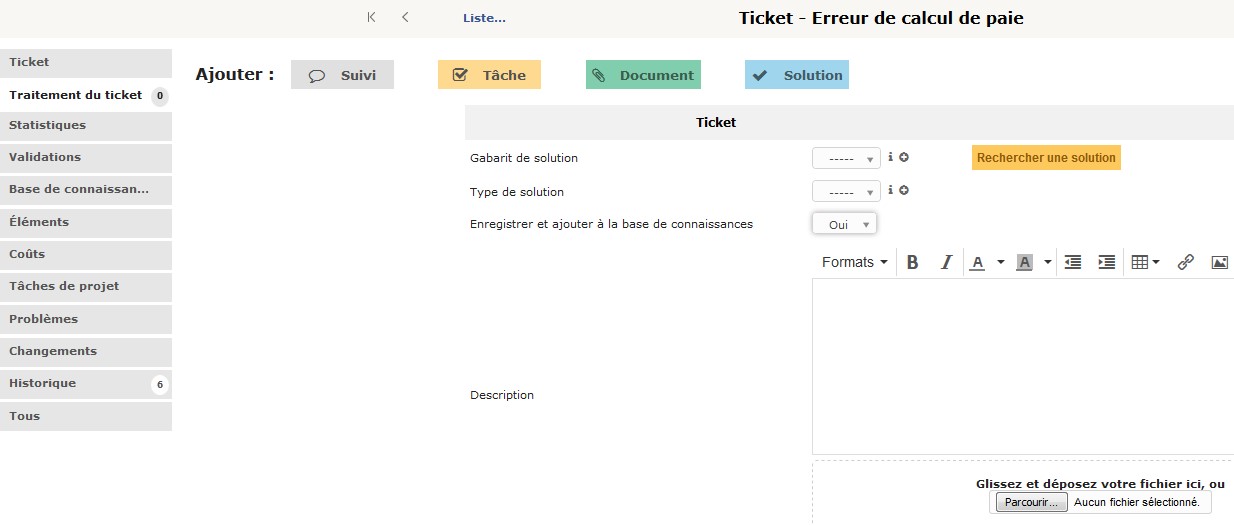Open the table insert menu

pyautogui.click(x=1145, y=262)
